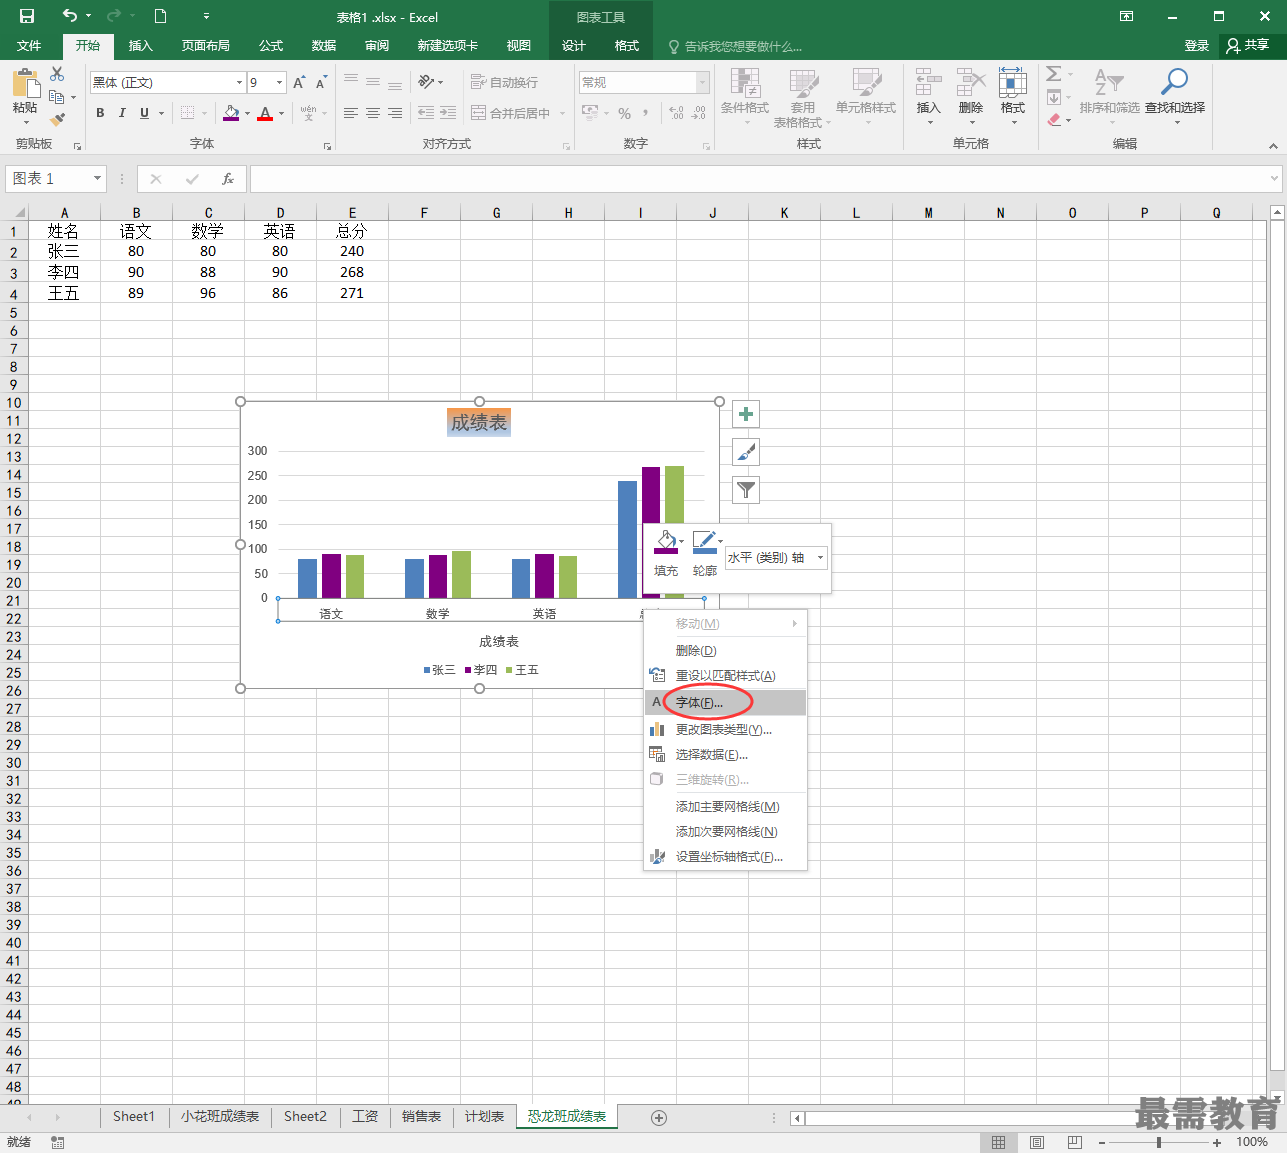Expand Merge and Center dropdown arrow
The width and height of the screenshot is (1287, 1153).
tap(562, 113)
